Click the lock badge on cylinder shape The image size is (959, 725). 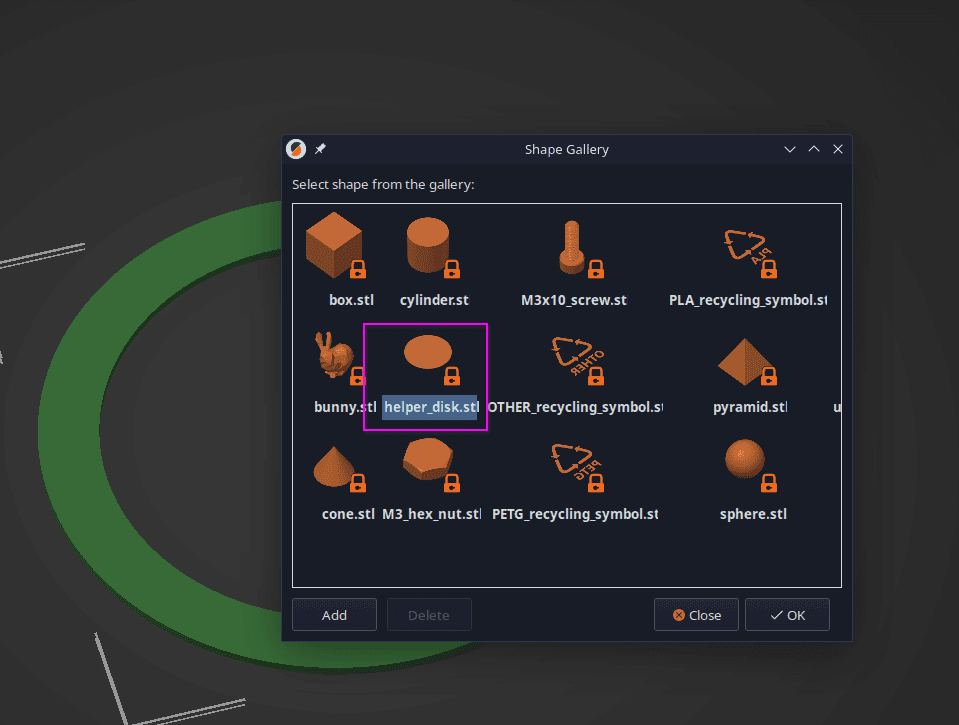tap(452, 269)
